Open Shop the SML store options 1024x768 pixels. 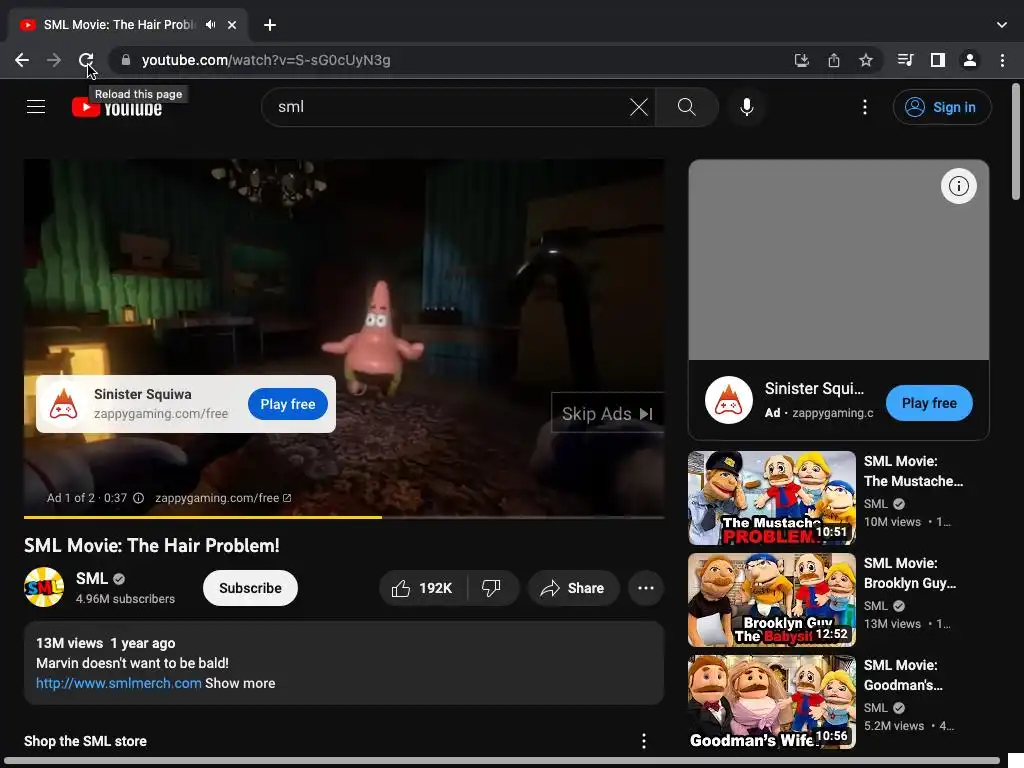(x=644, y=741)
